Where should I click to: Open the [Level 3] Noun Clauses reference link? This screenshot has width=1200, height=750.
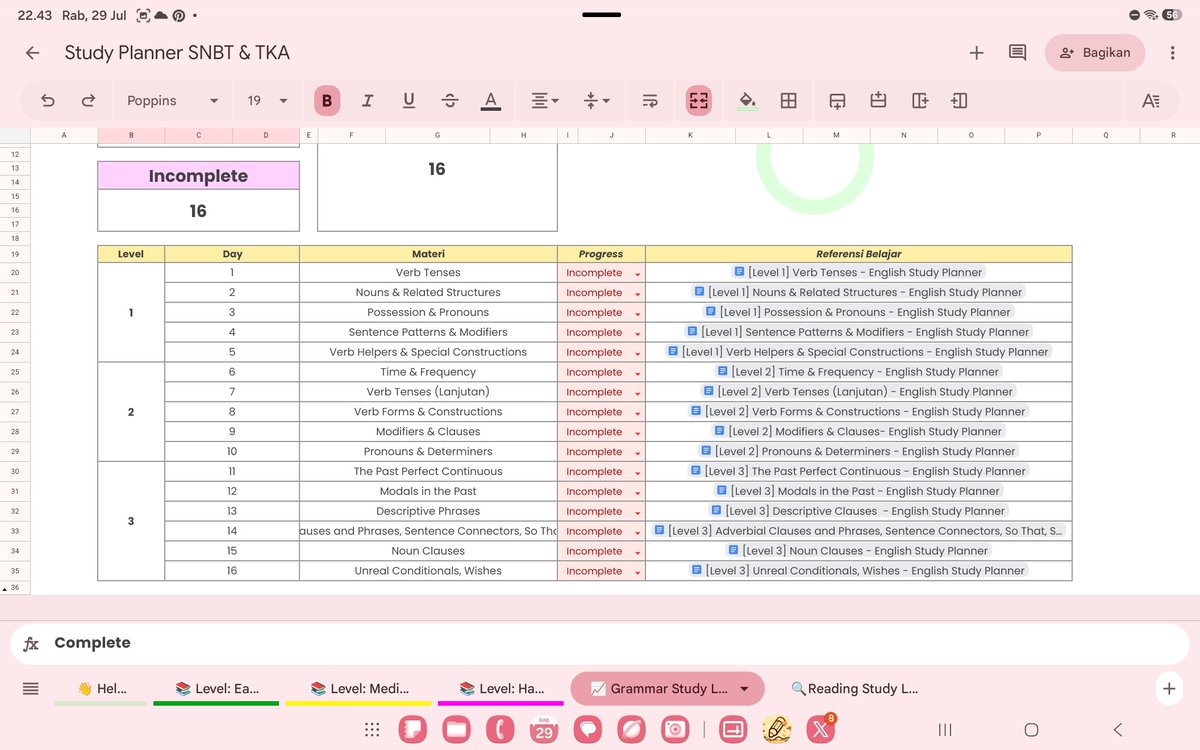[x=858, y=551]
